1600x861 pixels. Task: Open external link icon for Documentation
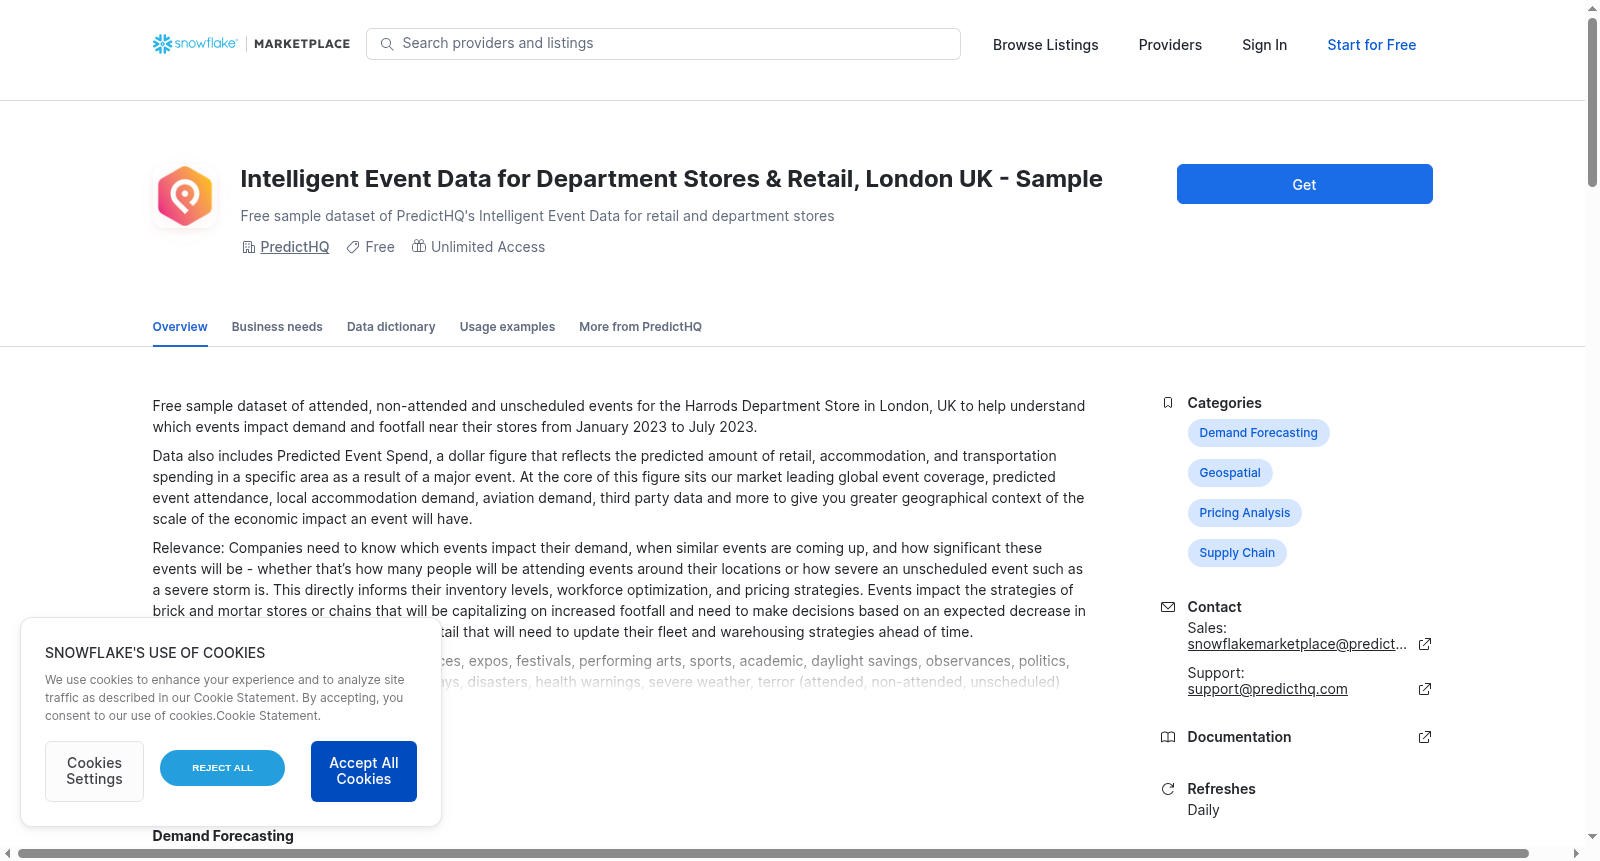(x=1425, y=737)
